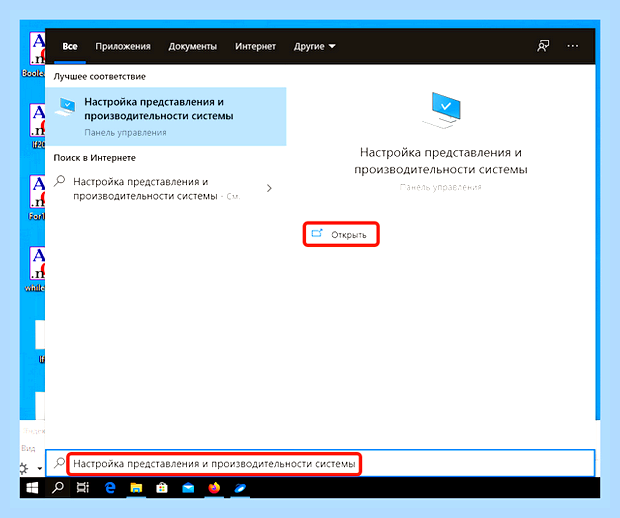Click the search input field text
Viewport: 620px width, 518px height.
pos(214,463)
